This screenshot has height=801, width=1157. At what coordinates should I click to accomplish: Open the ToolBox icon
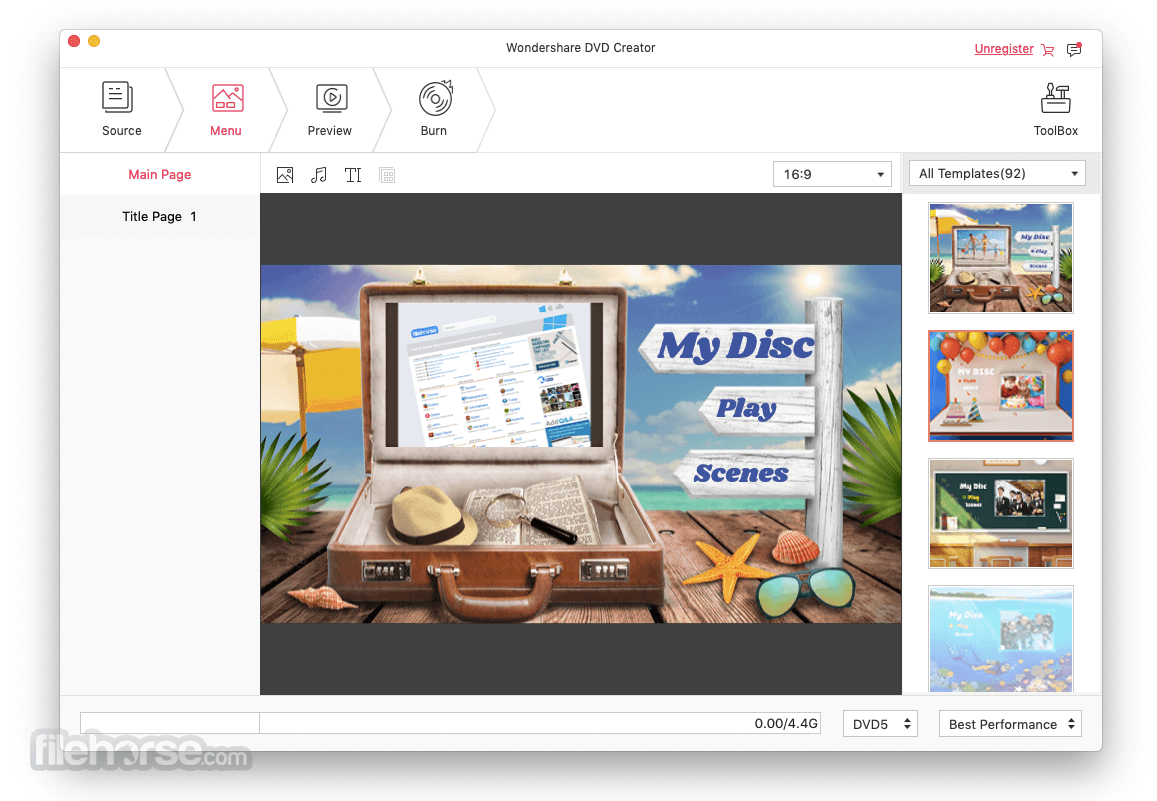(1056, 98)
